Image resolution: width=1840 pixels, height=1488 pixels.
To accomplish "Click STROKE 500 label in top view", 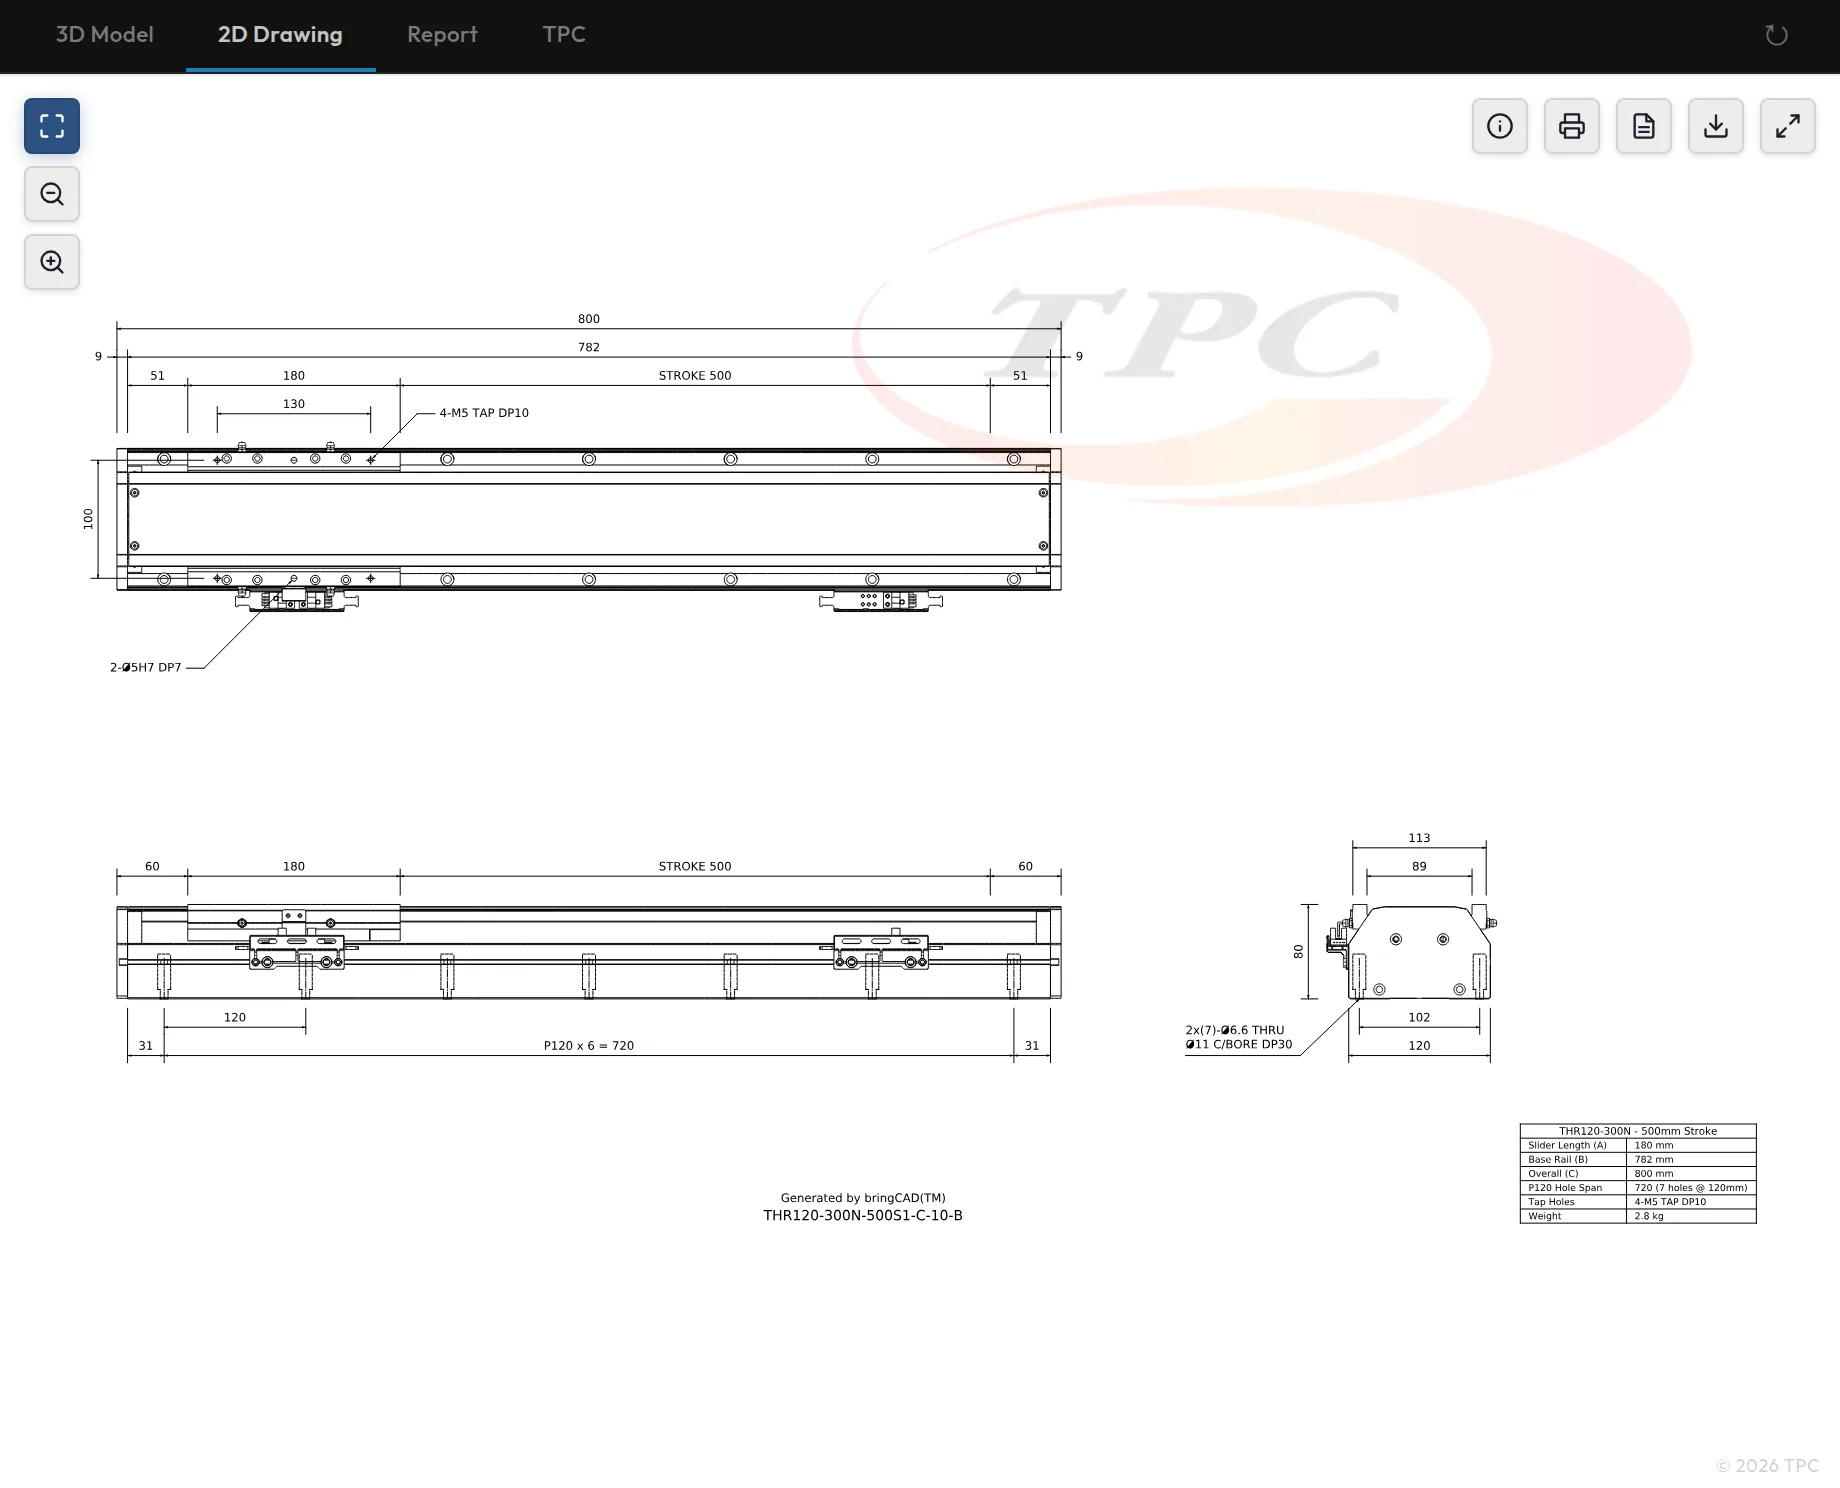I will point(695,376).
